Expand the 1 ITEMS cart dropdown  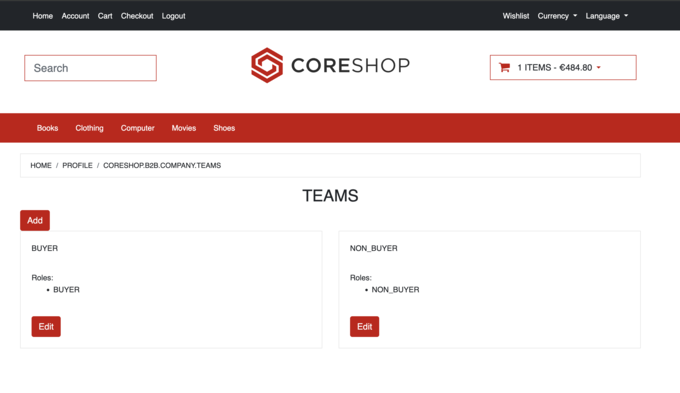click(x=563, y=68)
